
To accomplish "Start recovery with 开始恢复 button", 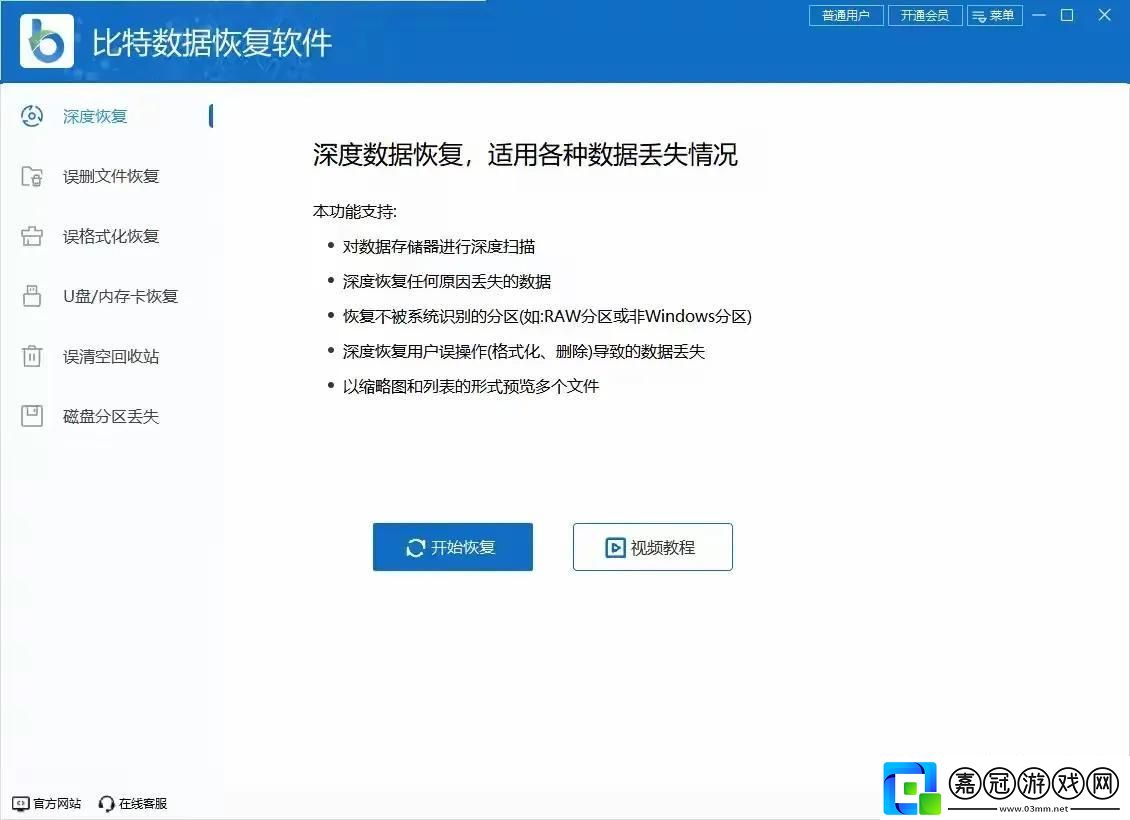I will 453,547.
